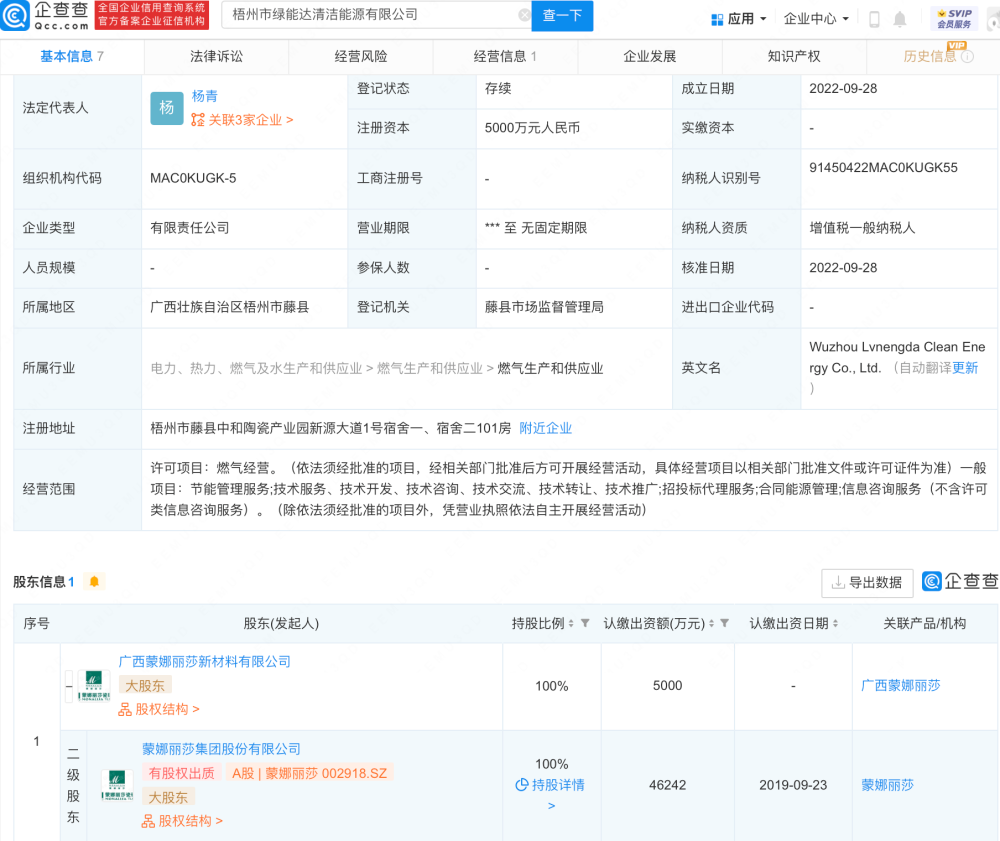The height and width of the screenshot is (841, 1000).
Task: Click the 杨 avatar of the legal representative
Action: pyautogui.click(x=166, y=108)
